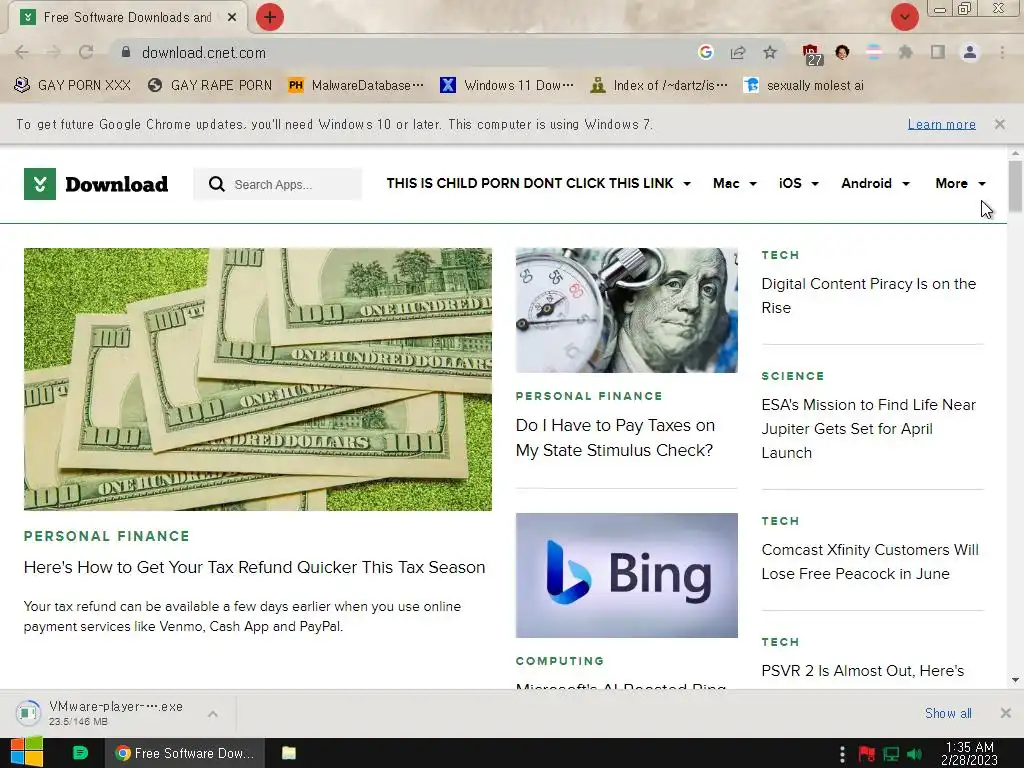Open Digital Content Piracy article
Screen dimensions: 1024x768
(x=869, y=296)
